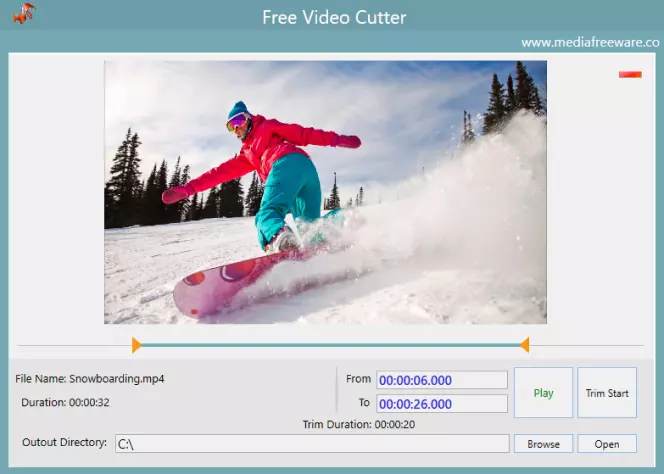Click the teal selected range on timeline

pyautogui.click(x=330, y=345)
